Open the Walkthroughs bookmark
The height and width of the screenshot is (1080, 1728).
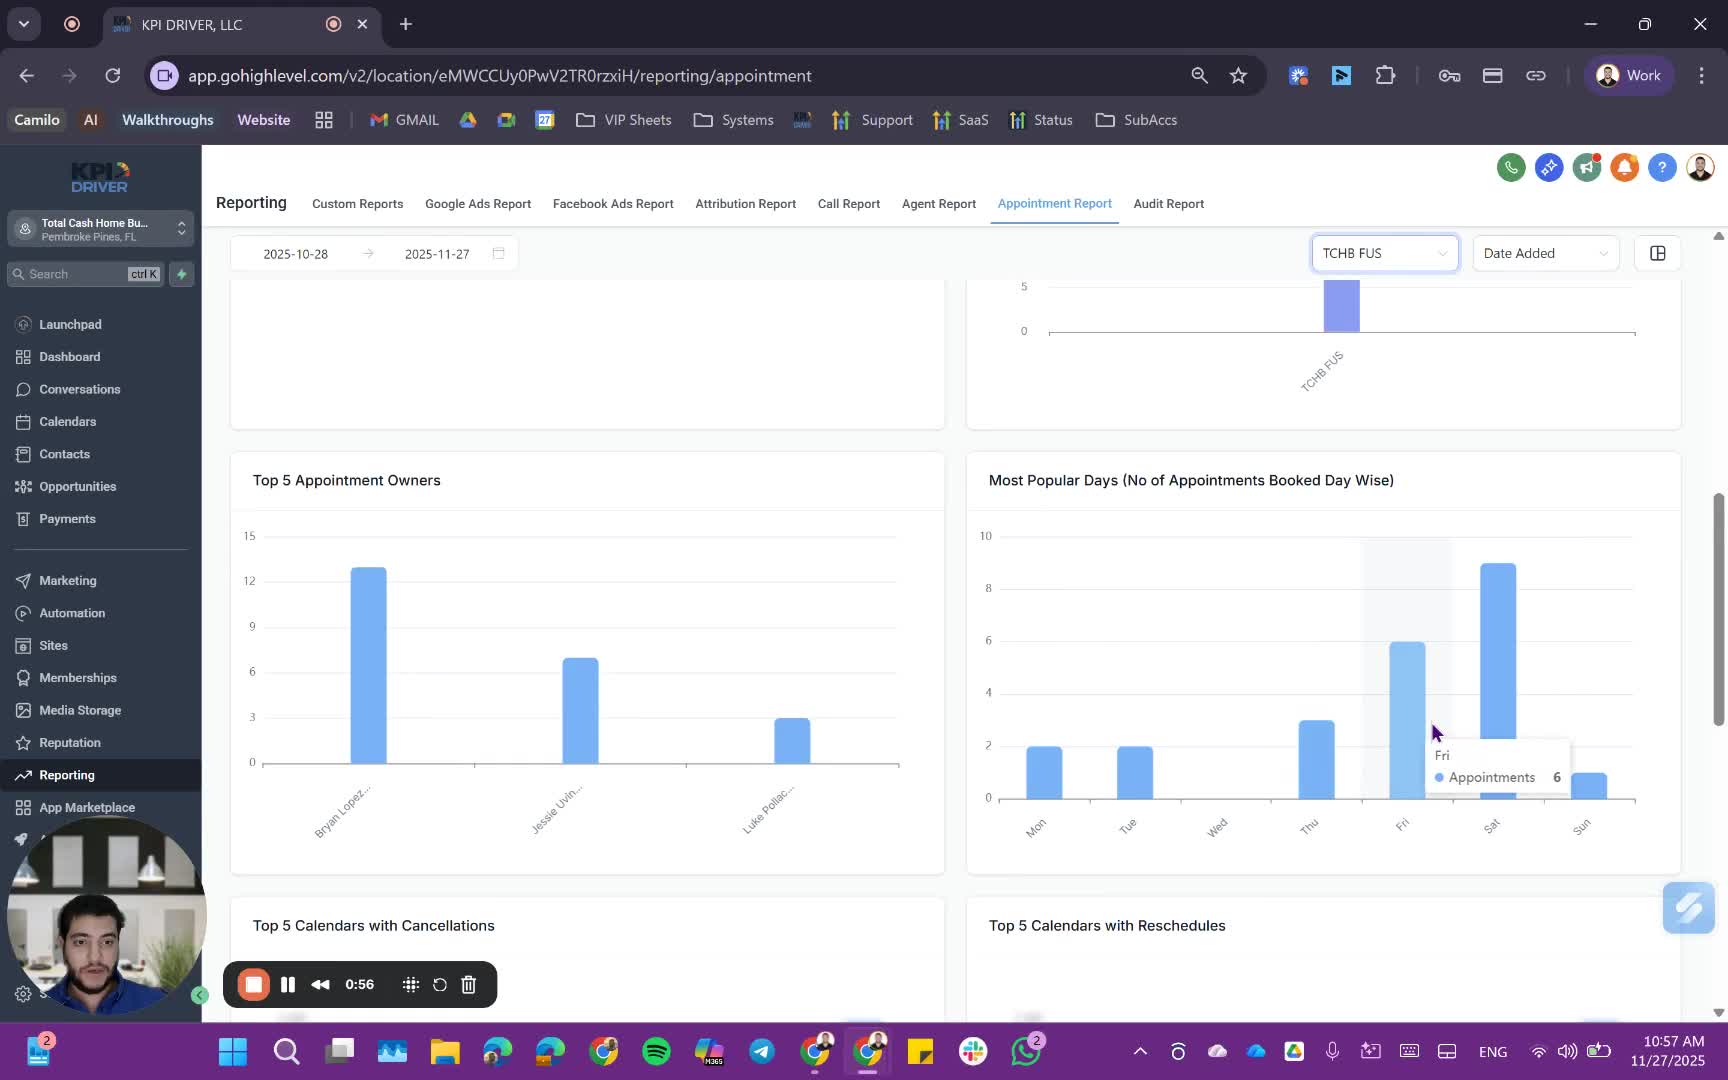tap(167, 120)
